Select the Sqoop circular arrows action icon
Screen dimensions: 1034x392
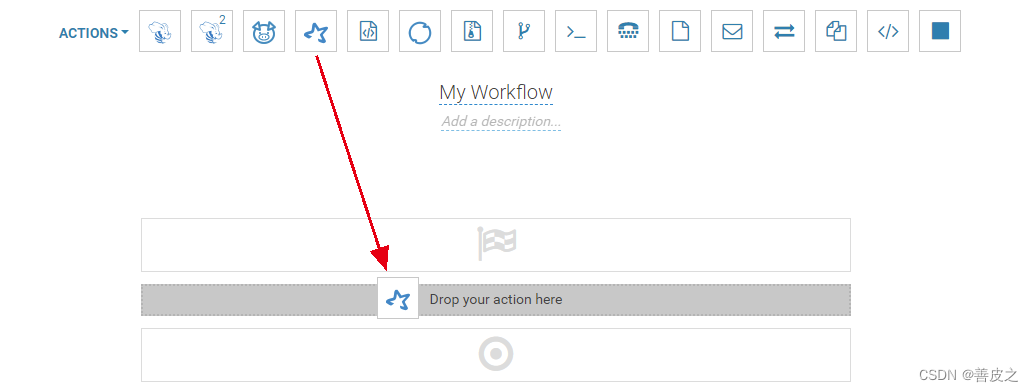[x=420, y=31]
